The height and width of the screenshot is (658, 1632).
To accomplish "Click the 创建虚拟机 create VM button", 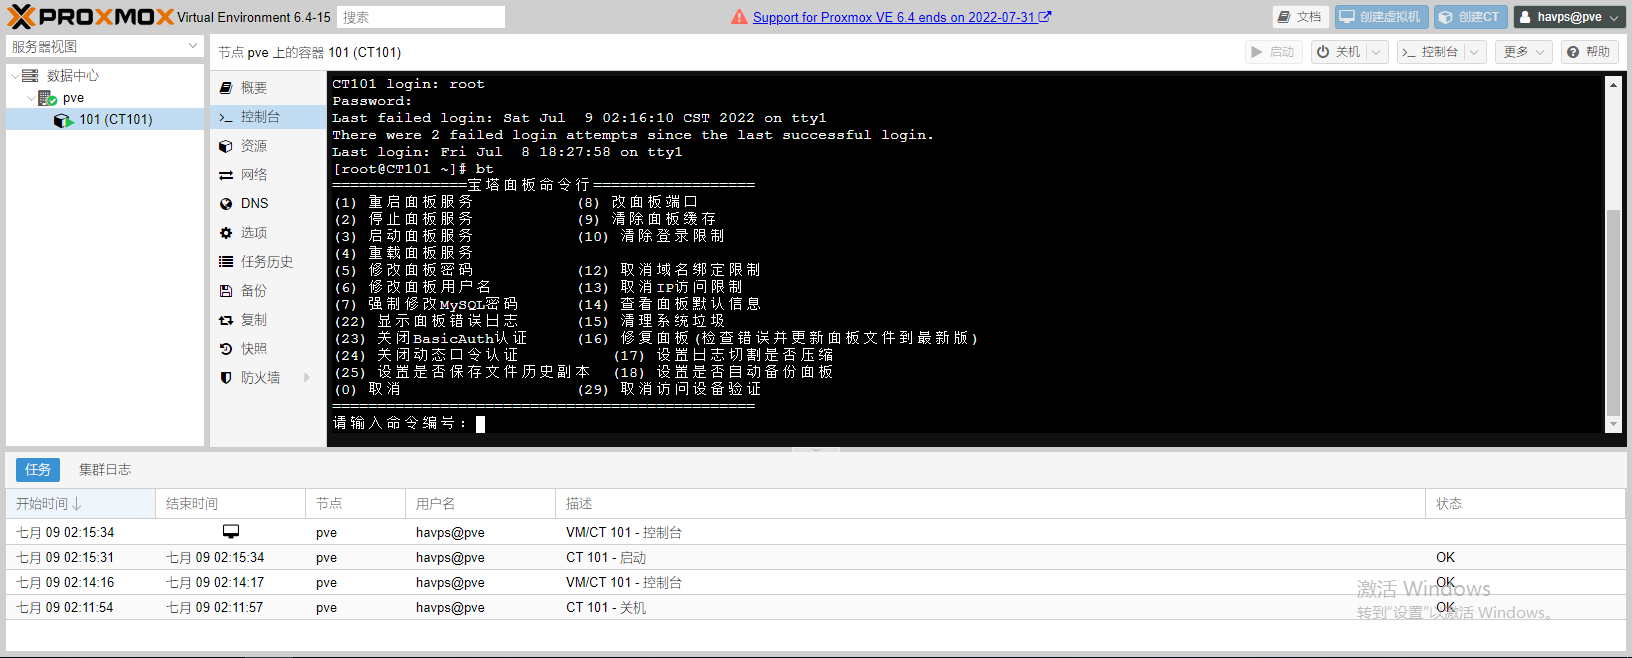I will coord(1380,17).
